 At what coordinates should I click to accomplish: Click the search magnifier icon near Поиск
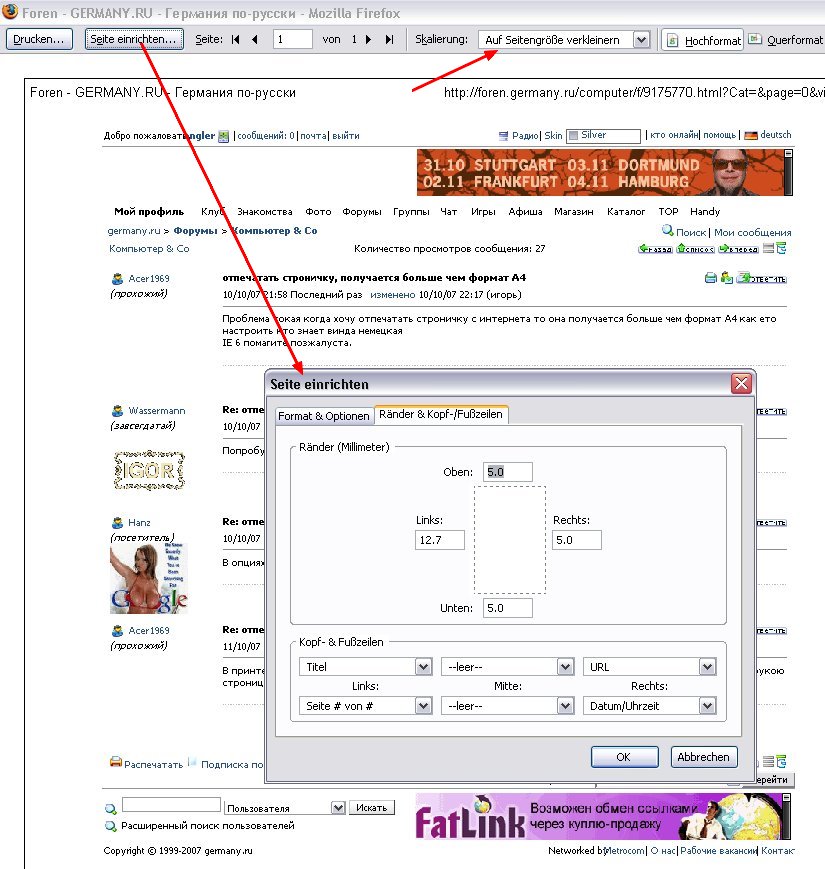pyautogui.click(x=668, y=231)
